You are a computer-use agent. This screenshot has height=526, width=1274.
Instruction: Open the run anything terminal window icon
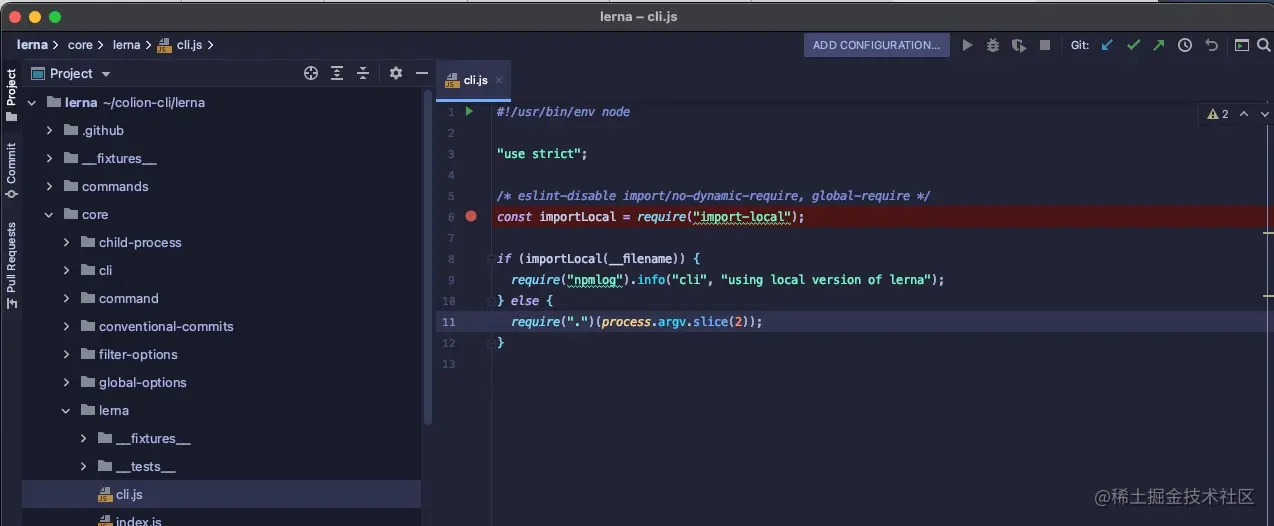(x=1241, y=45)
